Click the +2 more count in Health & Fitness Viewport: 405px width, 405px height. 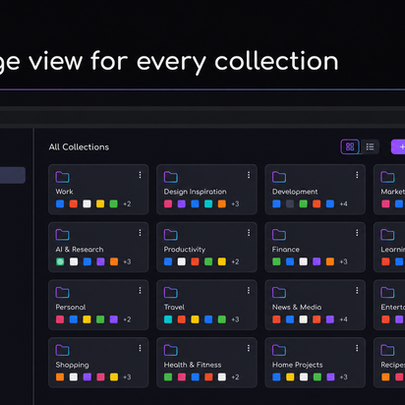(x=235, y=377)
